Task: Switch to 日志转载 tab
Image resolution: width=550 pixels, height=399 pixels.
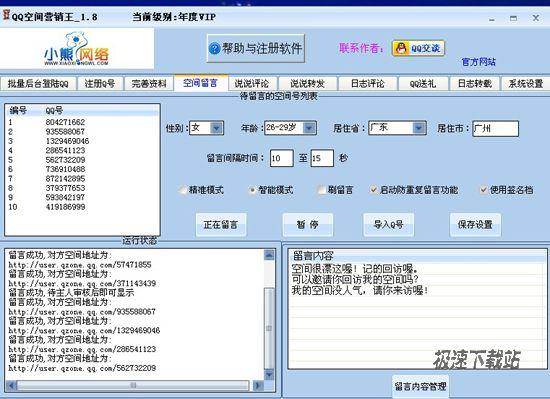Action: 475,83
